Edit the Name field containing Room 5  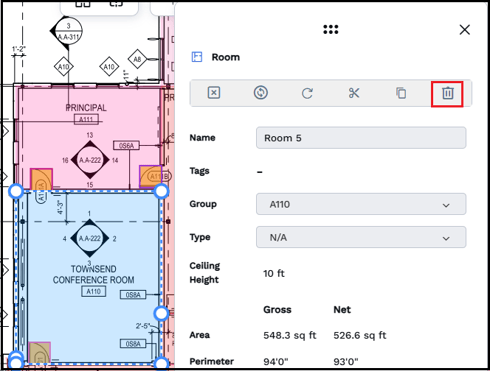coord(361,138)
